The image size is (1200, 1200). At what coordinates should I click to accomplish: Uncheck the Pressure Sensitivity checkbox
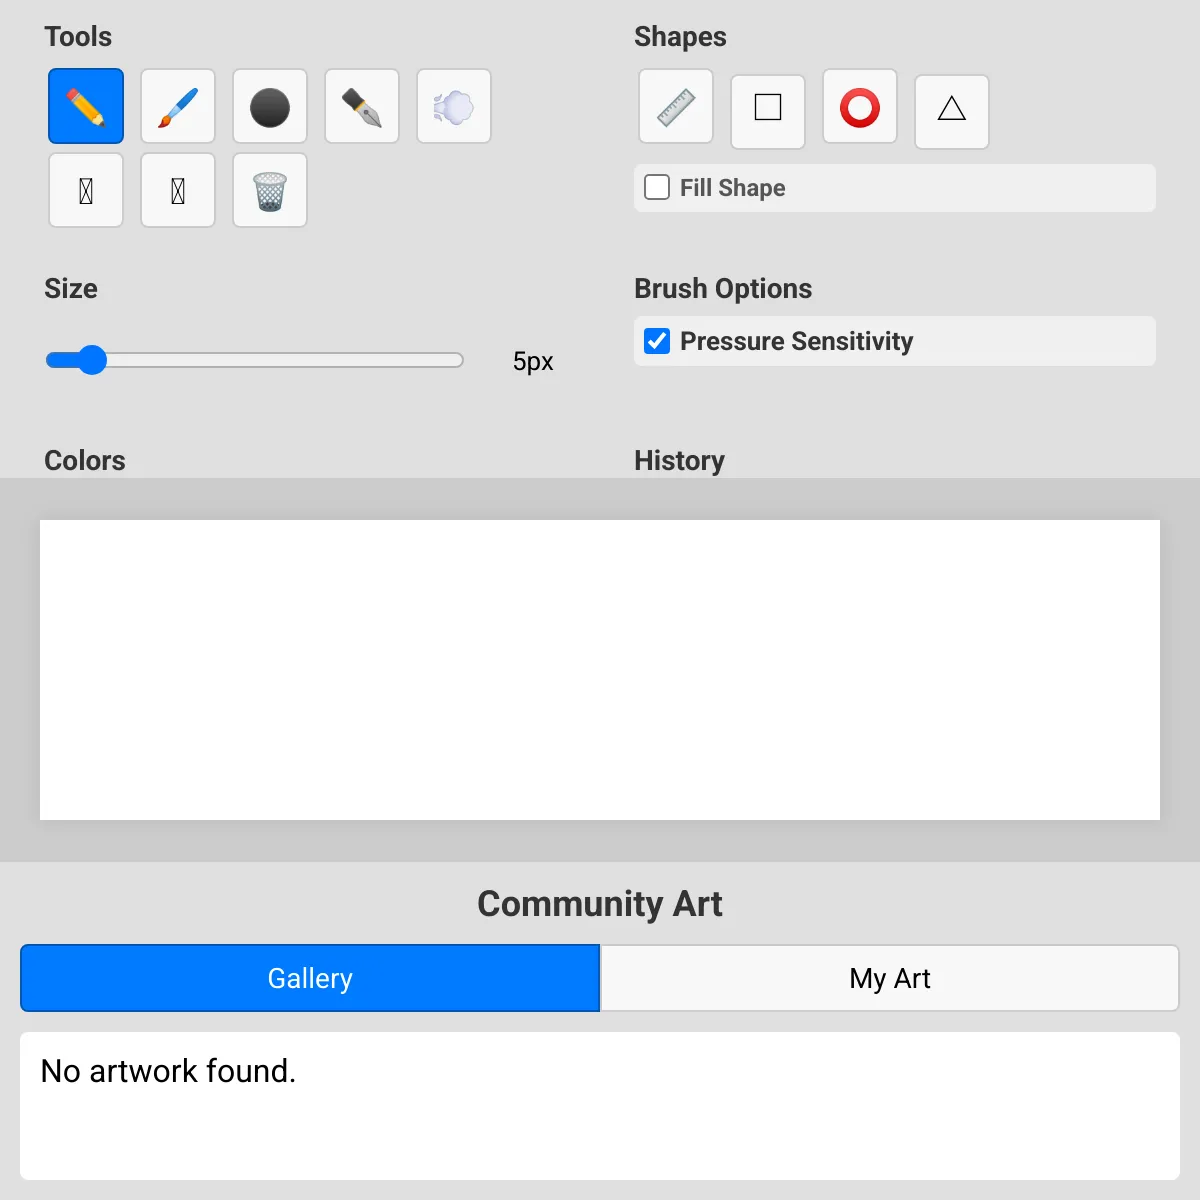coord(657,341)
